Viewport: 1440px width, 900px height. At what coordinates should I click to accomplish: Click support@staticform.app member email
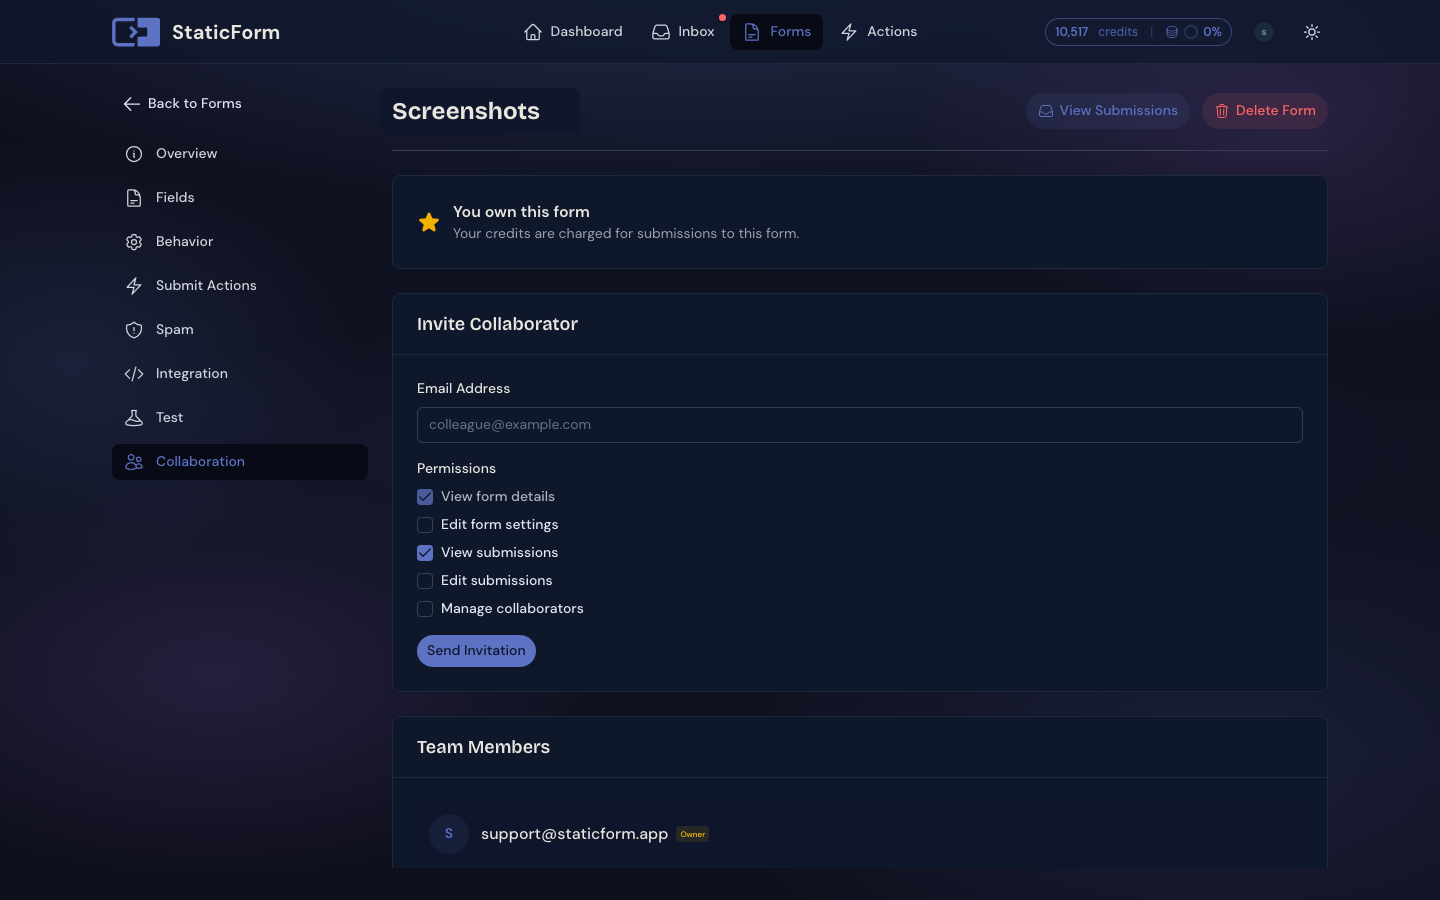(574, 834)
